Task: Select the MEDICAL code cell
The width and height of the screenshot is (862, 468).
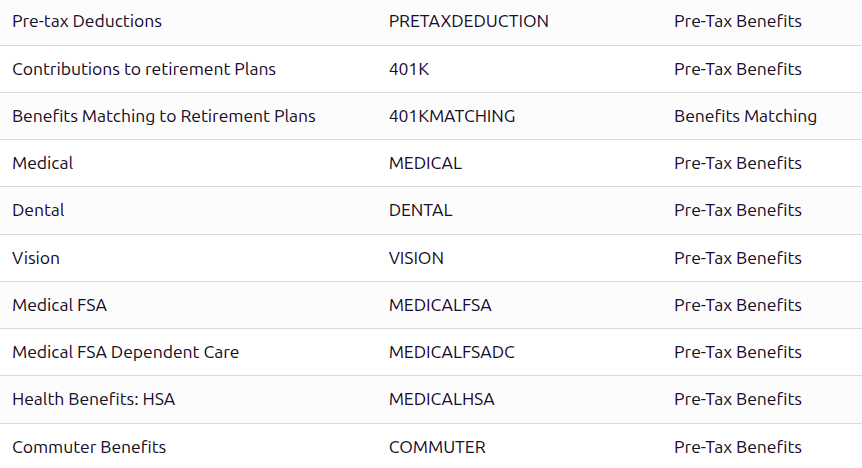Action: point(425,163)
